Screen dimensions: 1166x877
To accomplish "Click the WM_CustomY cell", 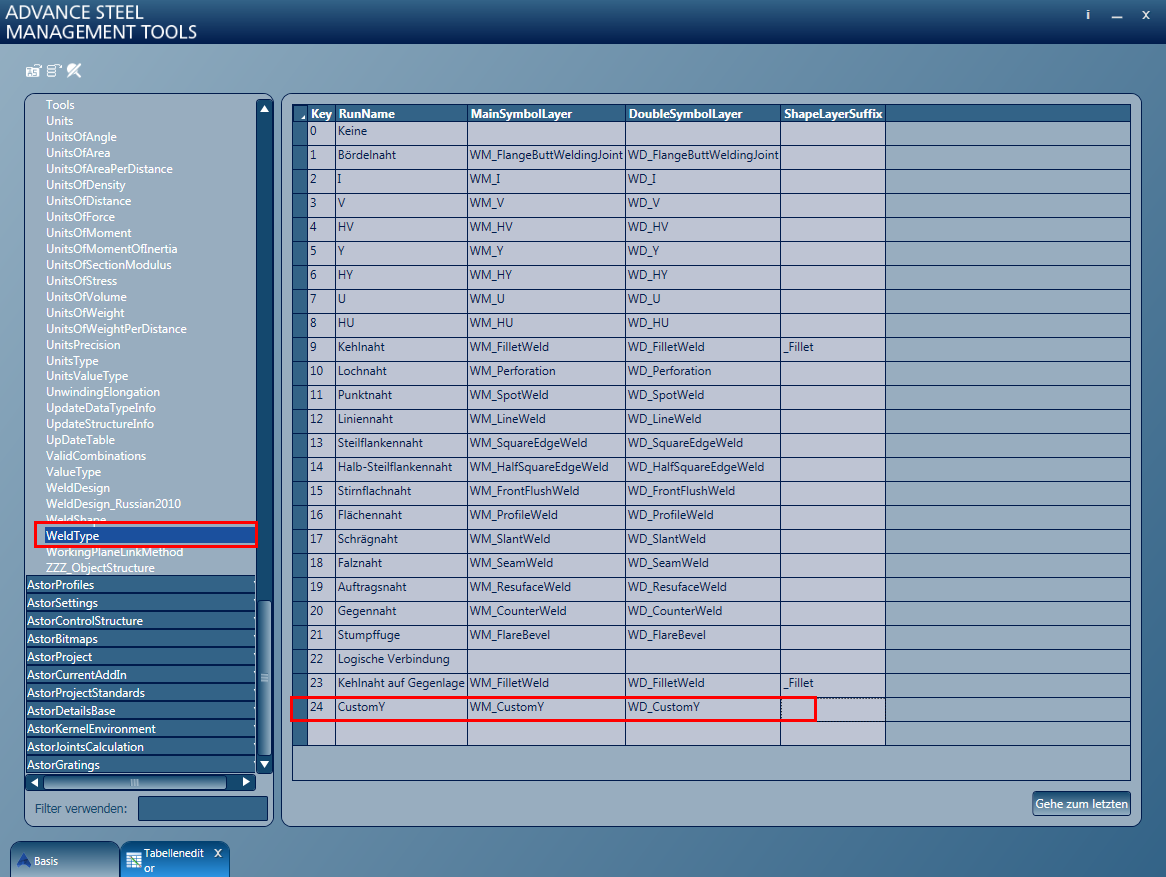I will click(547, 707).
